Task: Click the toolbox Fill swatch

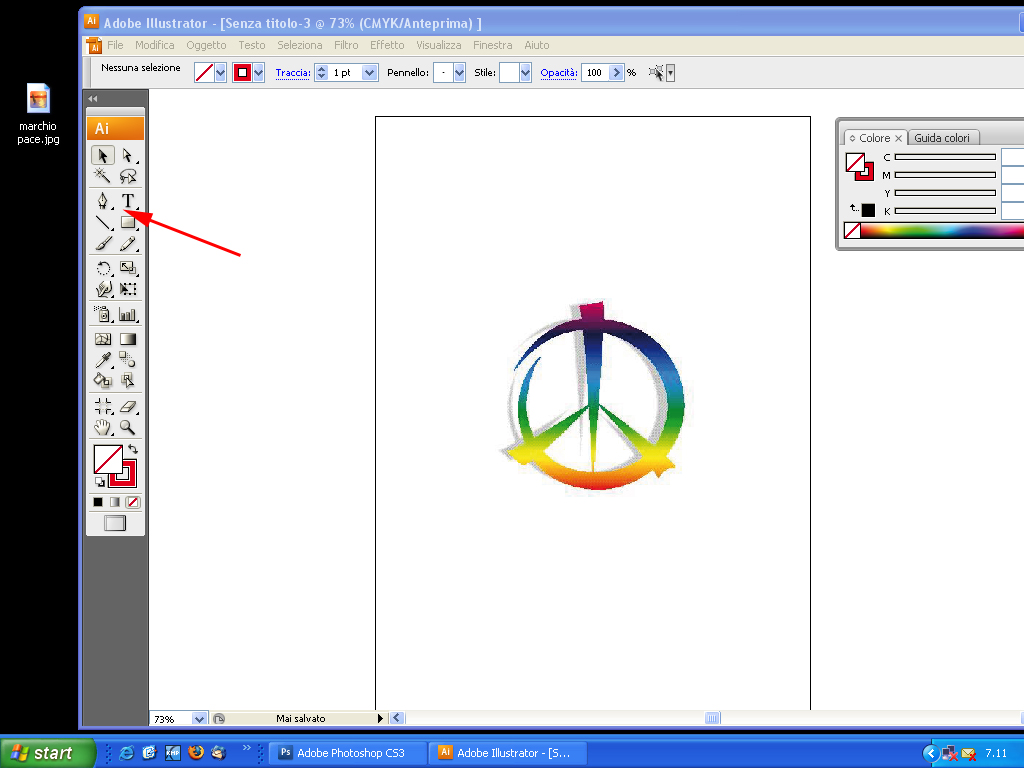Action: (x=108, y=459)
